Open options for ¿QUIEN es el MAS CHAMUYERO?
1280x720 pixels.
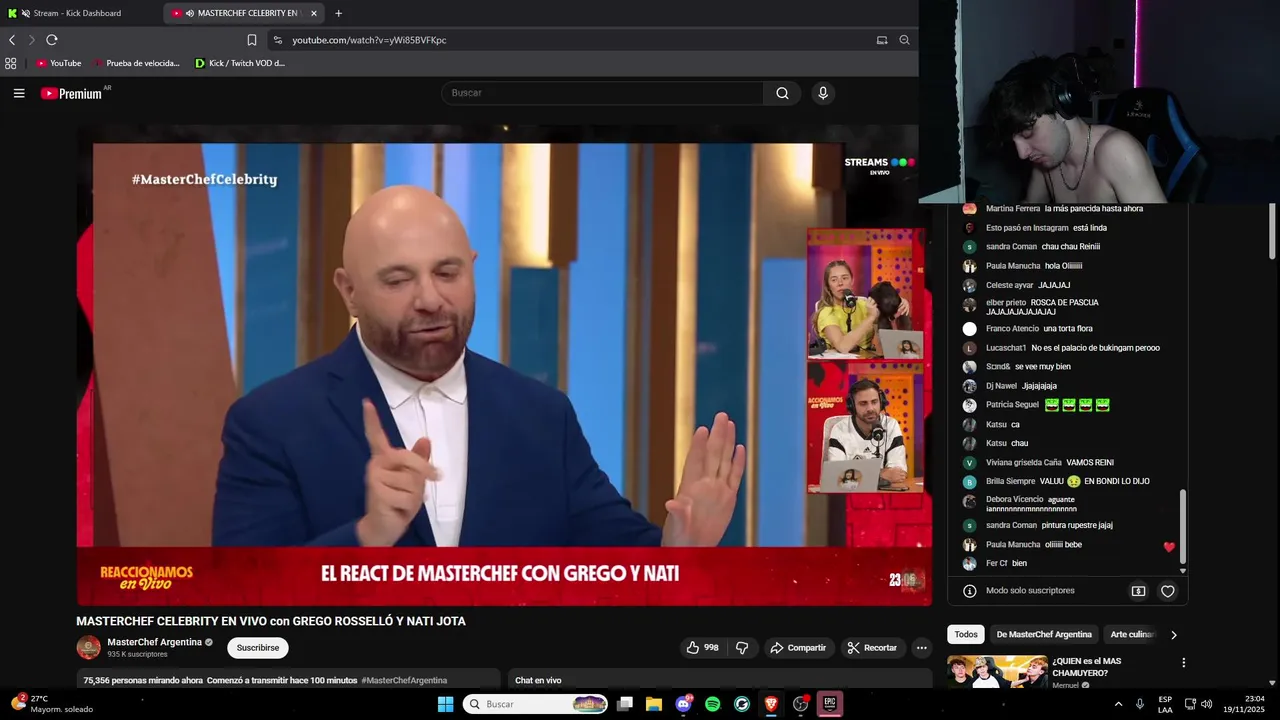tap(1183, 662)
